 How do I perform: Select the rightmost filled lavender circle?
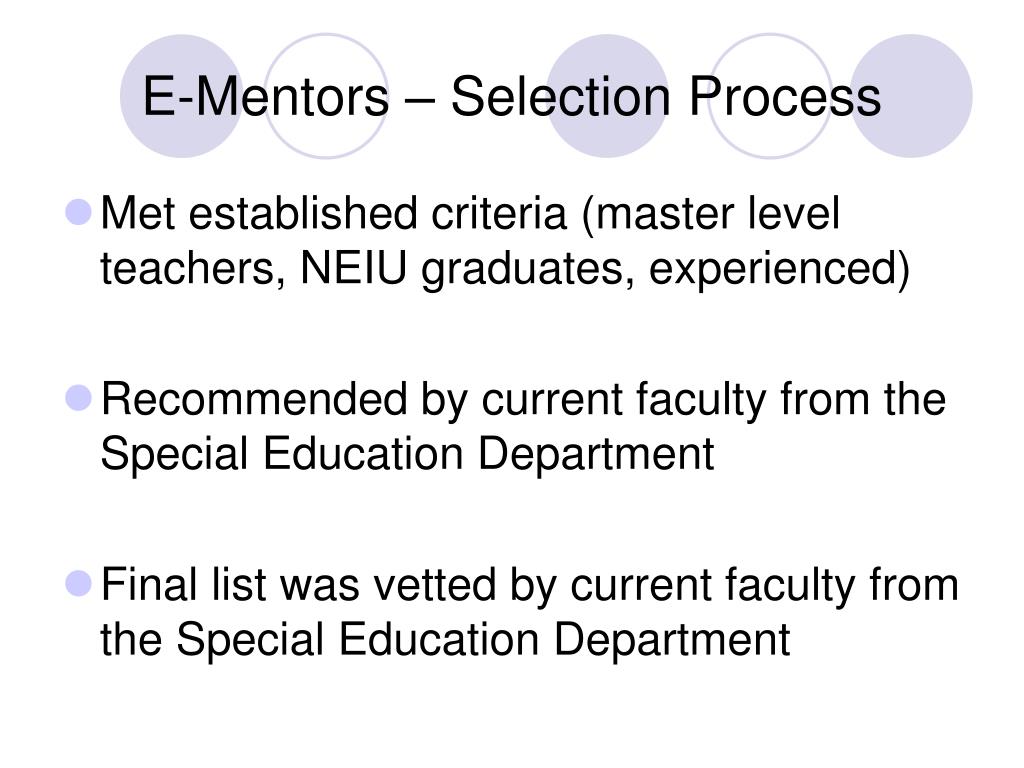coord(911,96)
